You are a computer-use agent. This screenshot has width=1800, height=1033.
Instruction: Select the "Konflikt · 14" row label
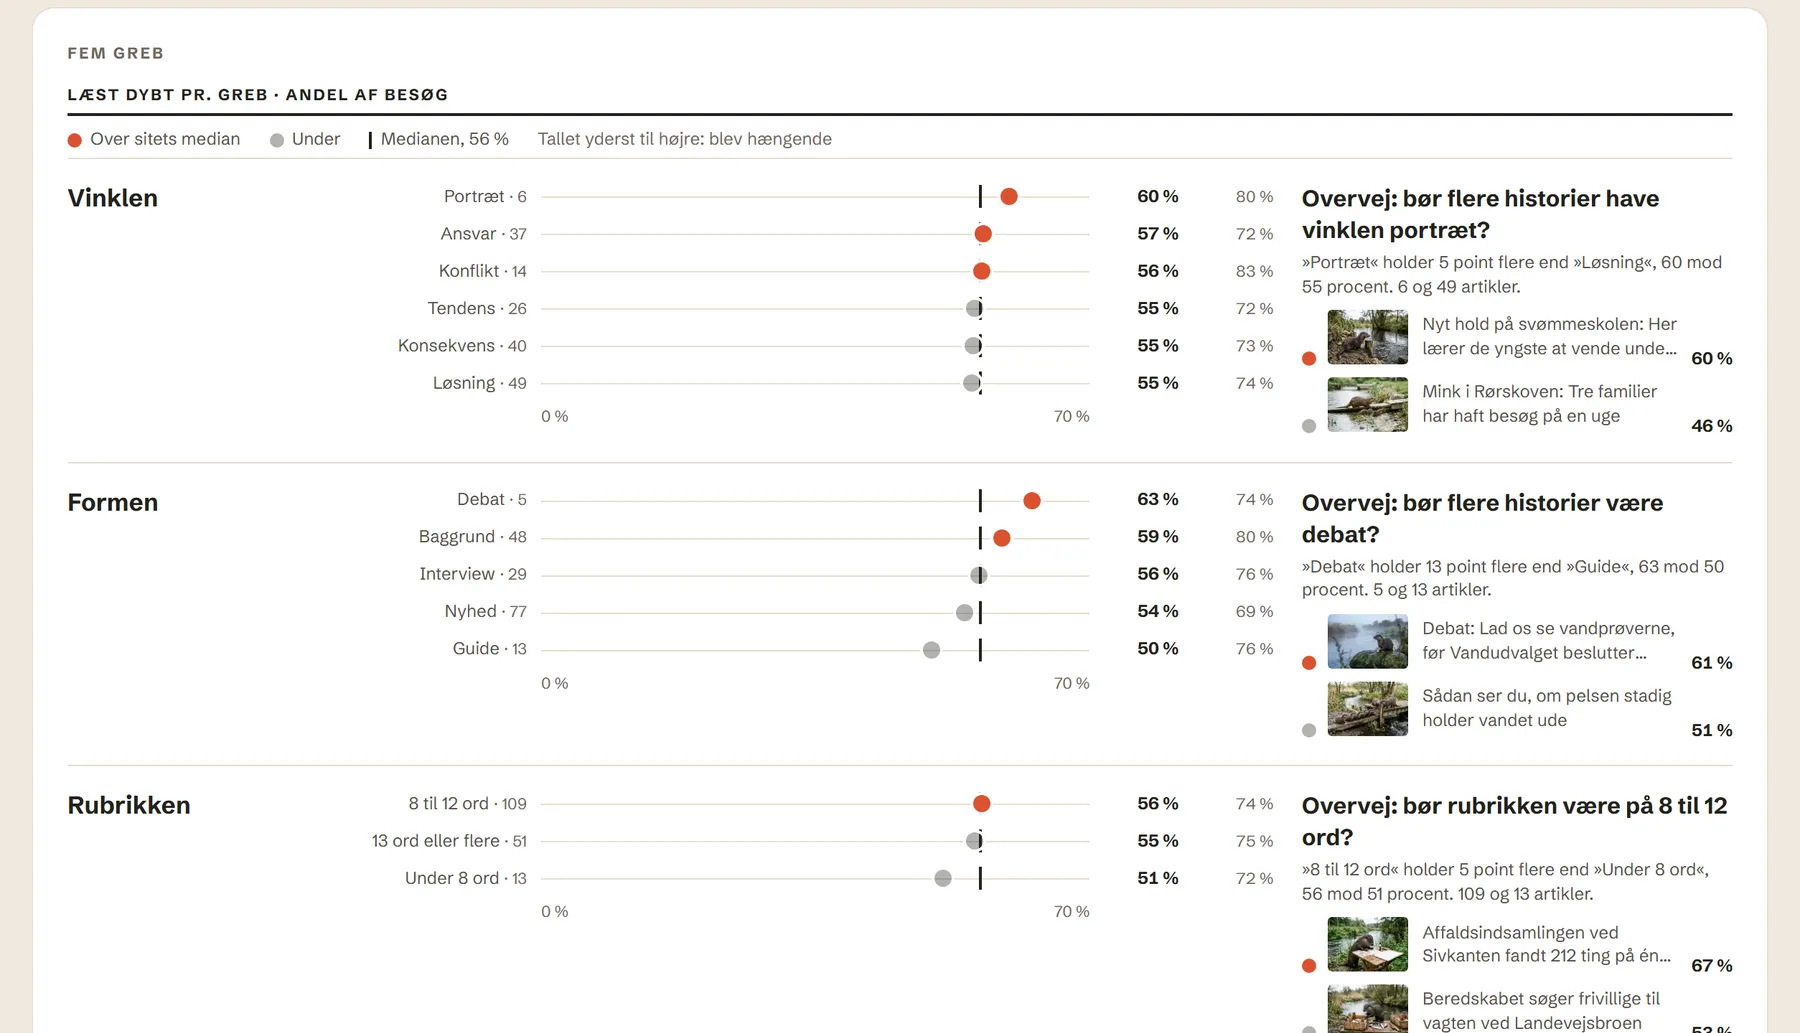pos(482,271)
